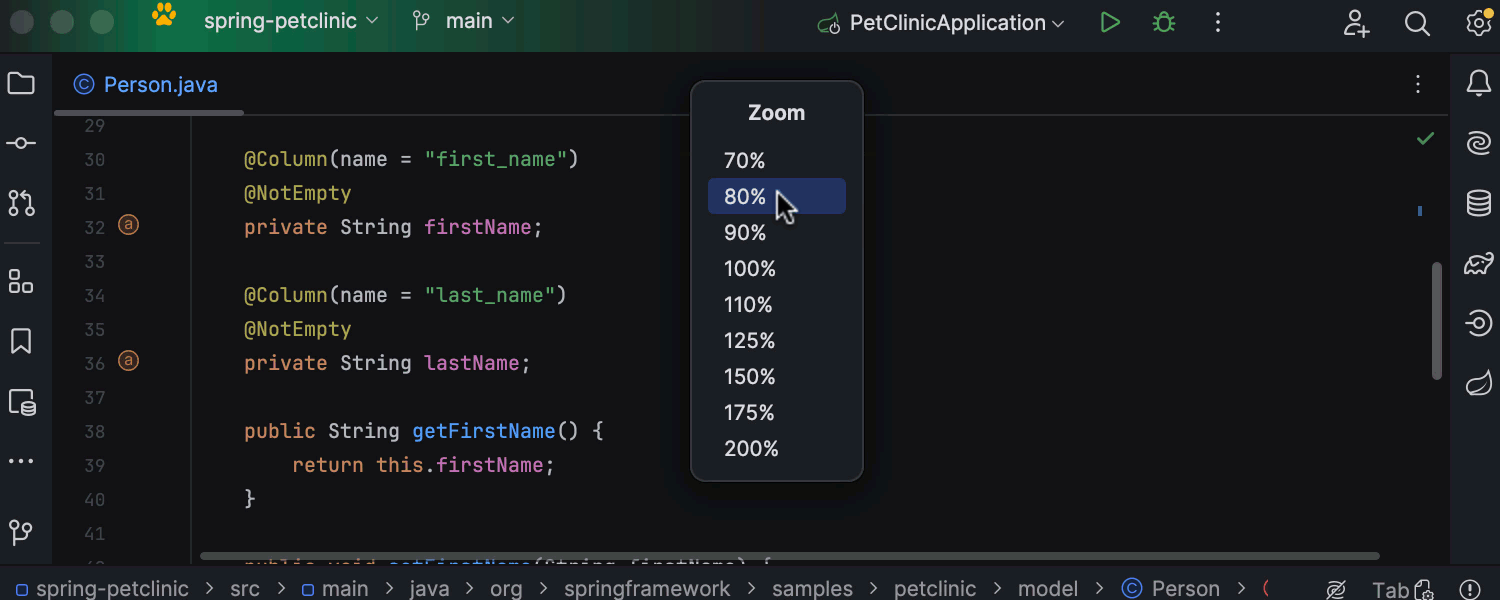1500x600 pixels.
Task: Choose 150% zoom level
Action: click(750, 377)
